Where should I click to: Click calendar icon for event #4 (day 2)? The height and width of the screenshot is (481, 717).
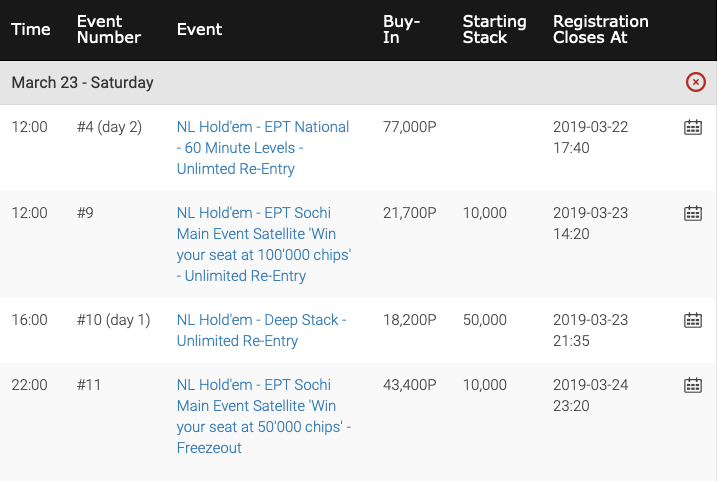(x=693, y=127)
